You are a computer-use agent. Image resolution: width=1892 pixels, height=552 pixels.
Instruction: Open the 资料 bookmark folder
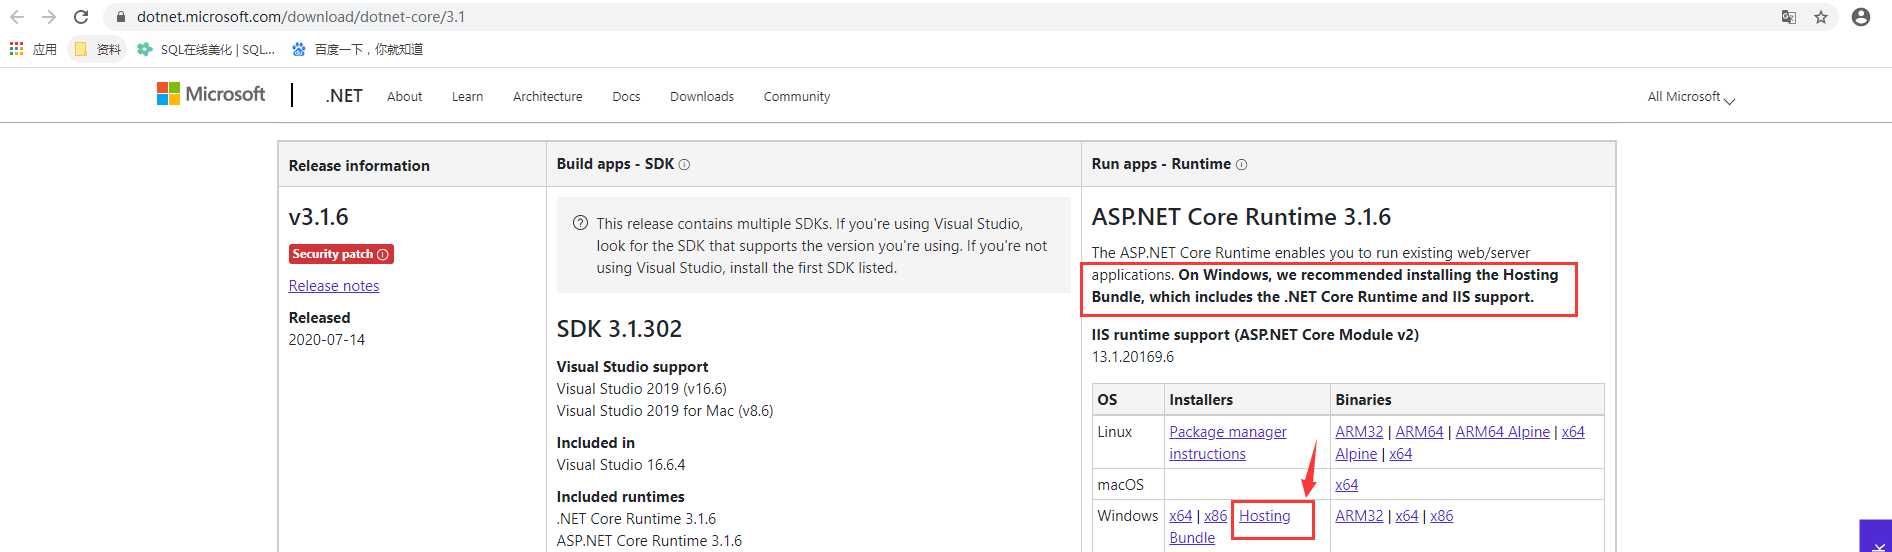(x=97, y=49)
